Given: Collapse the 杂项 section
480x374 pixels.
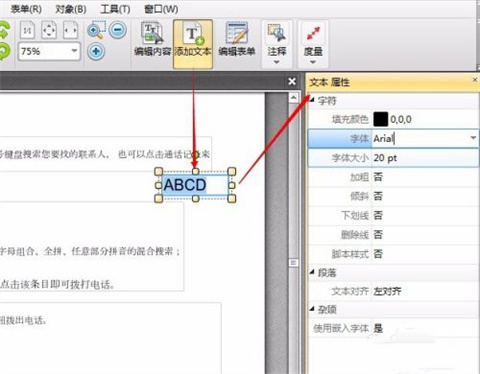Looking at the screenshot, I should [x=312, y=309].
